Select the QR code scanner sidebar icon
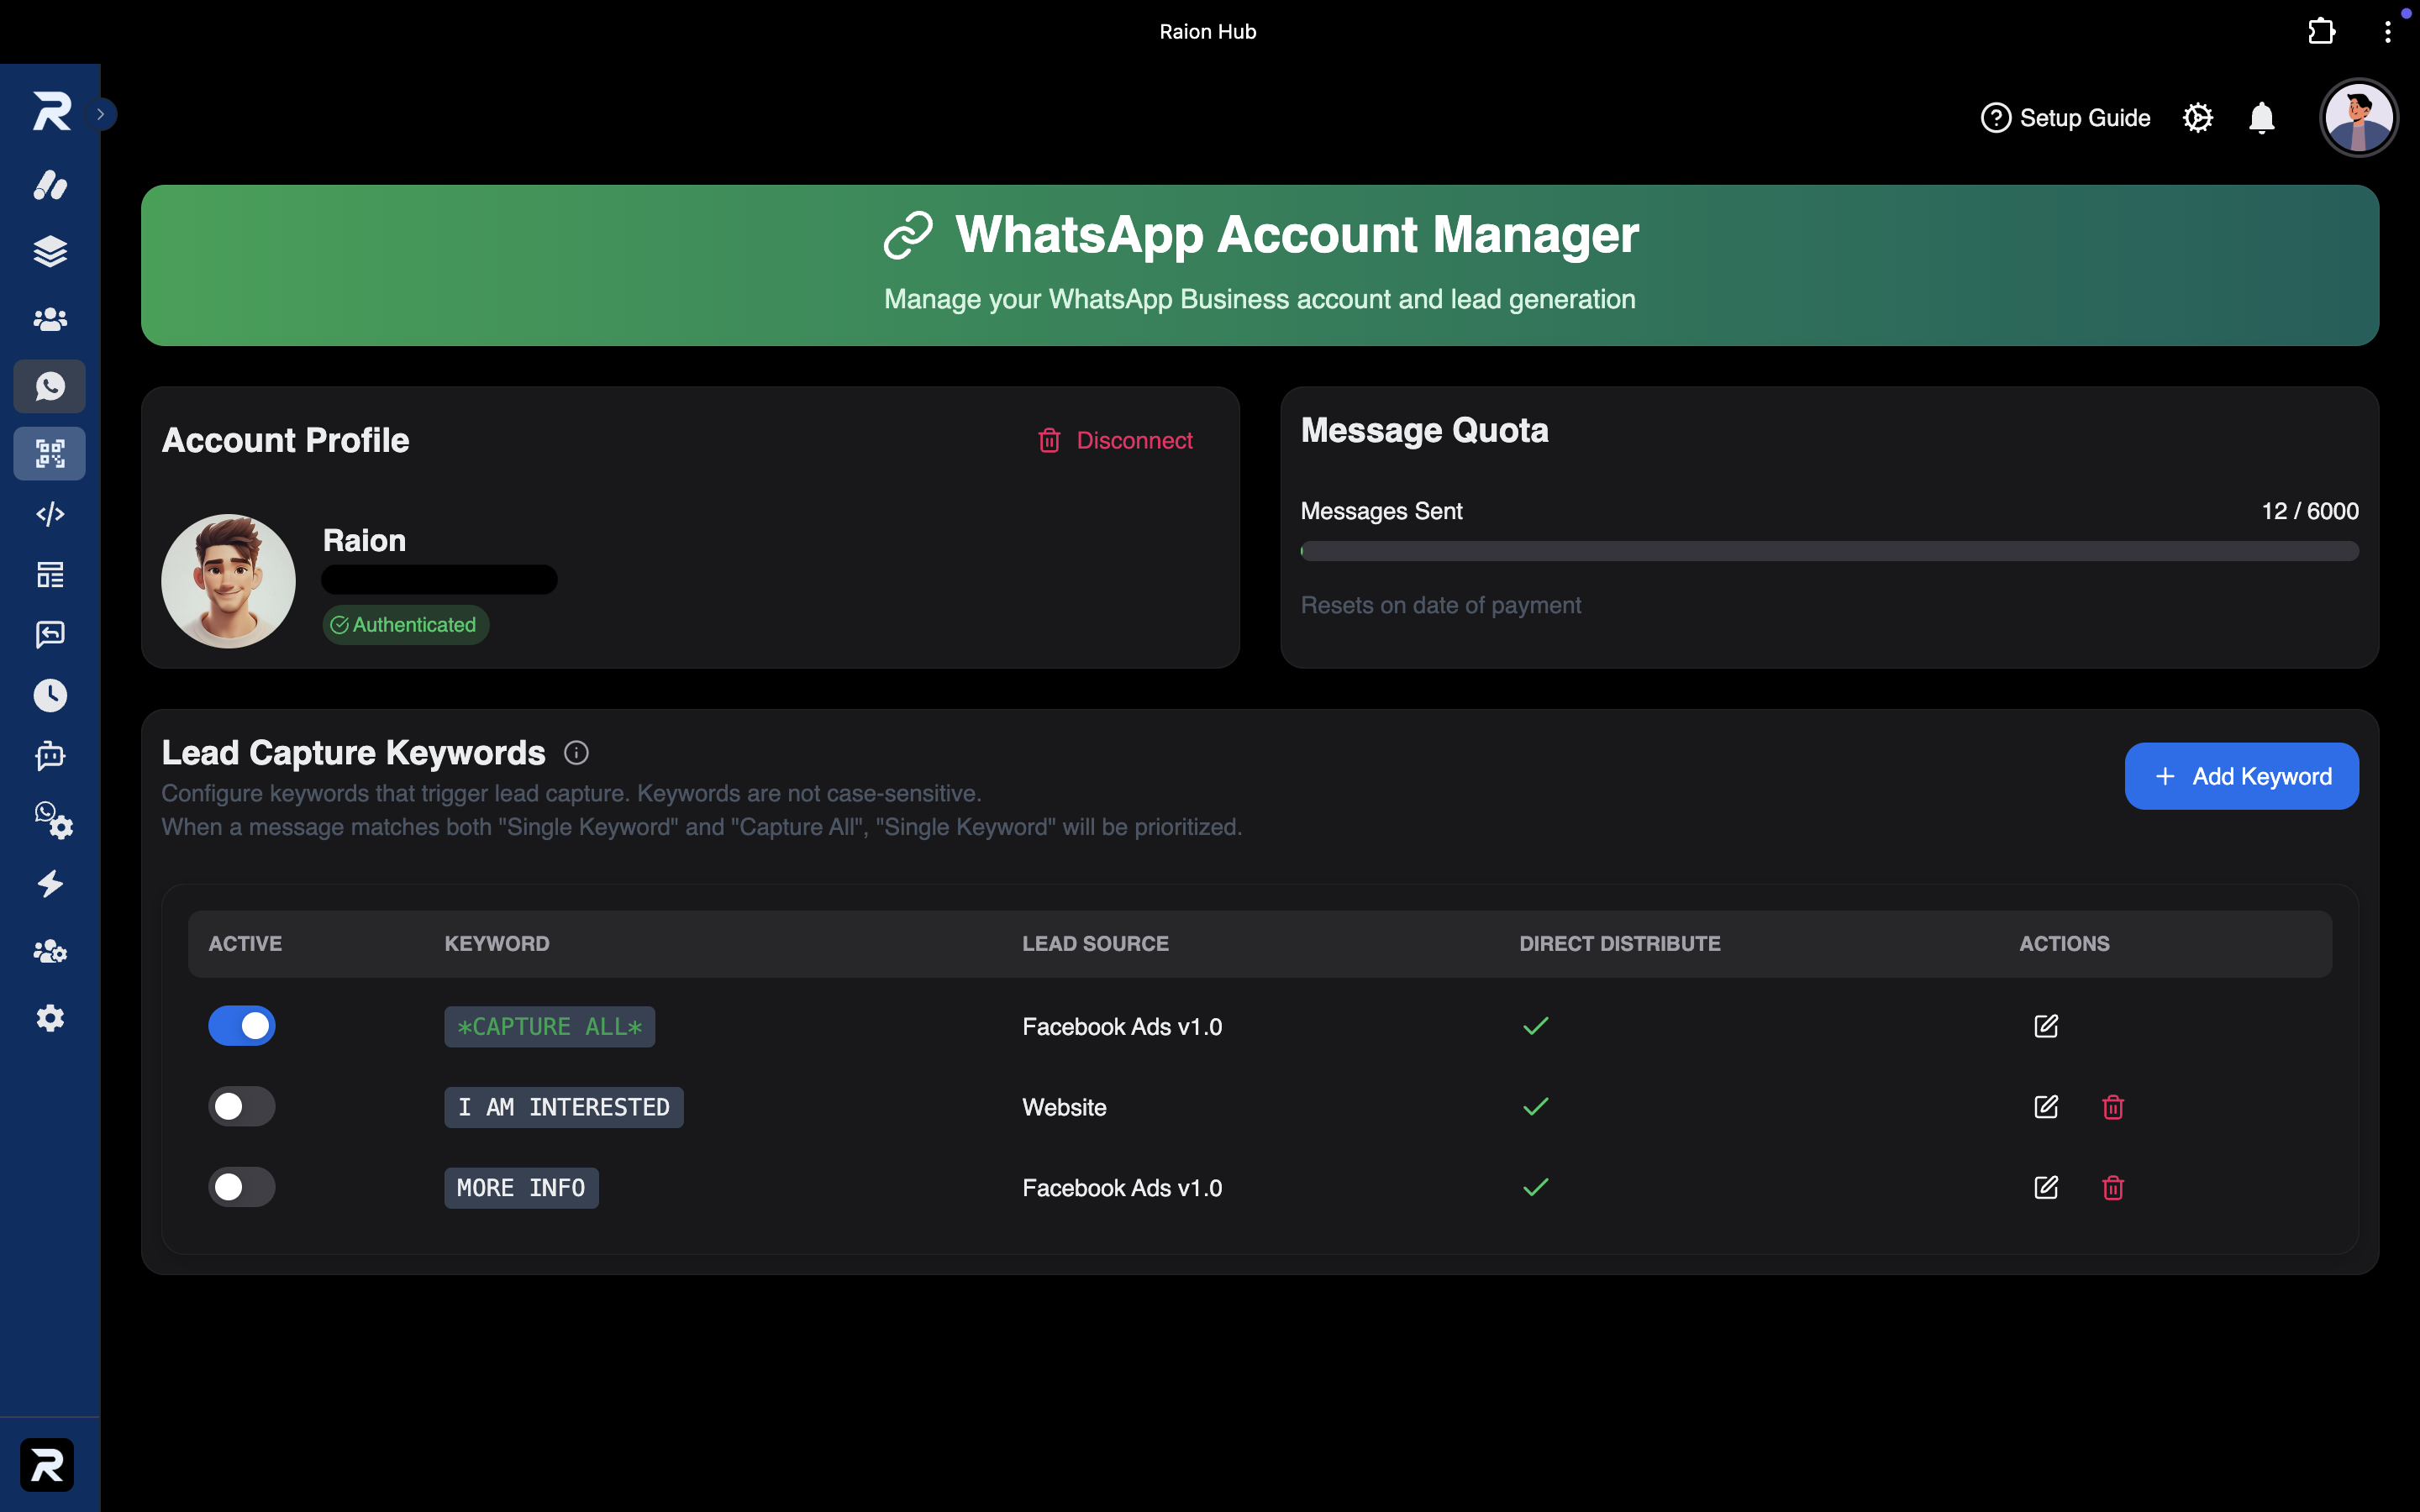Viewport: 2420px width, 1512px height. pyautogui.click(x=50, y=454)
